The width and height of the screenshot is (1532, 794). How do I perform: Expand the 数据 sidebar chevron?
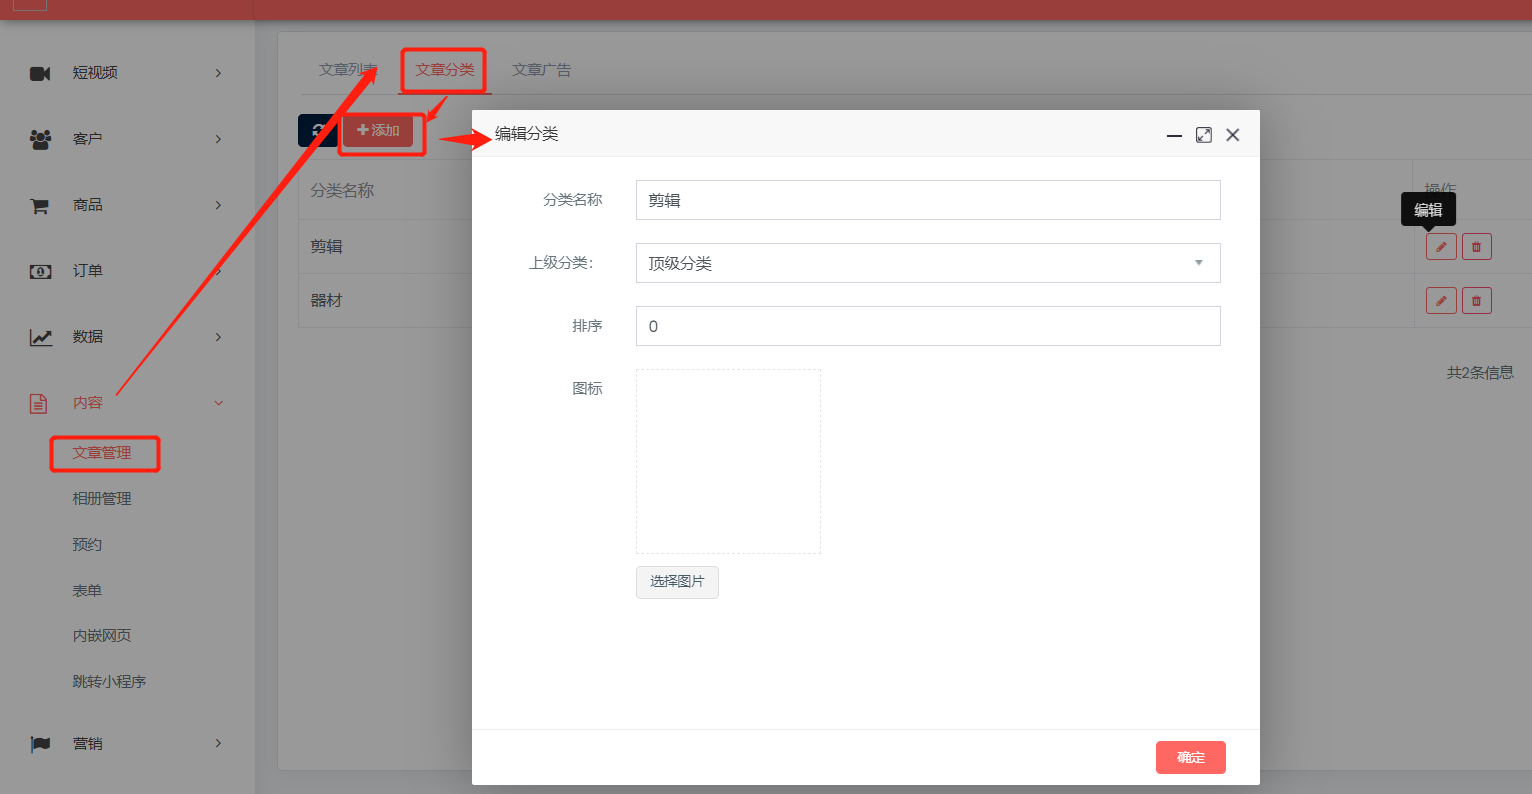218,337
